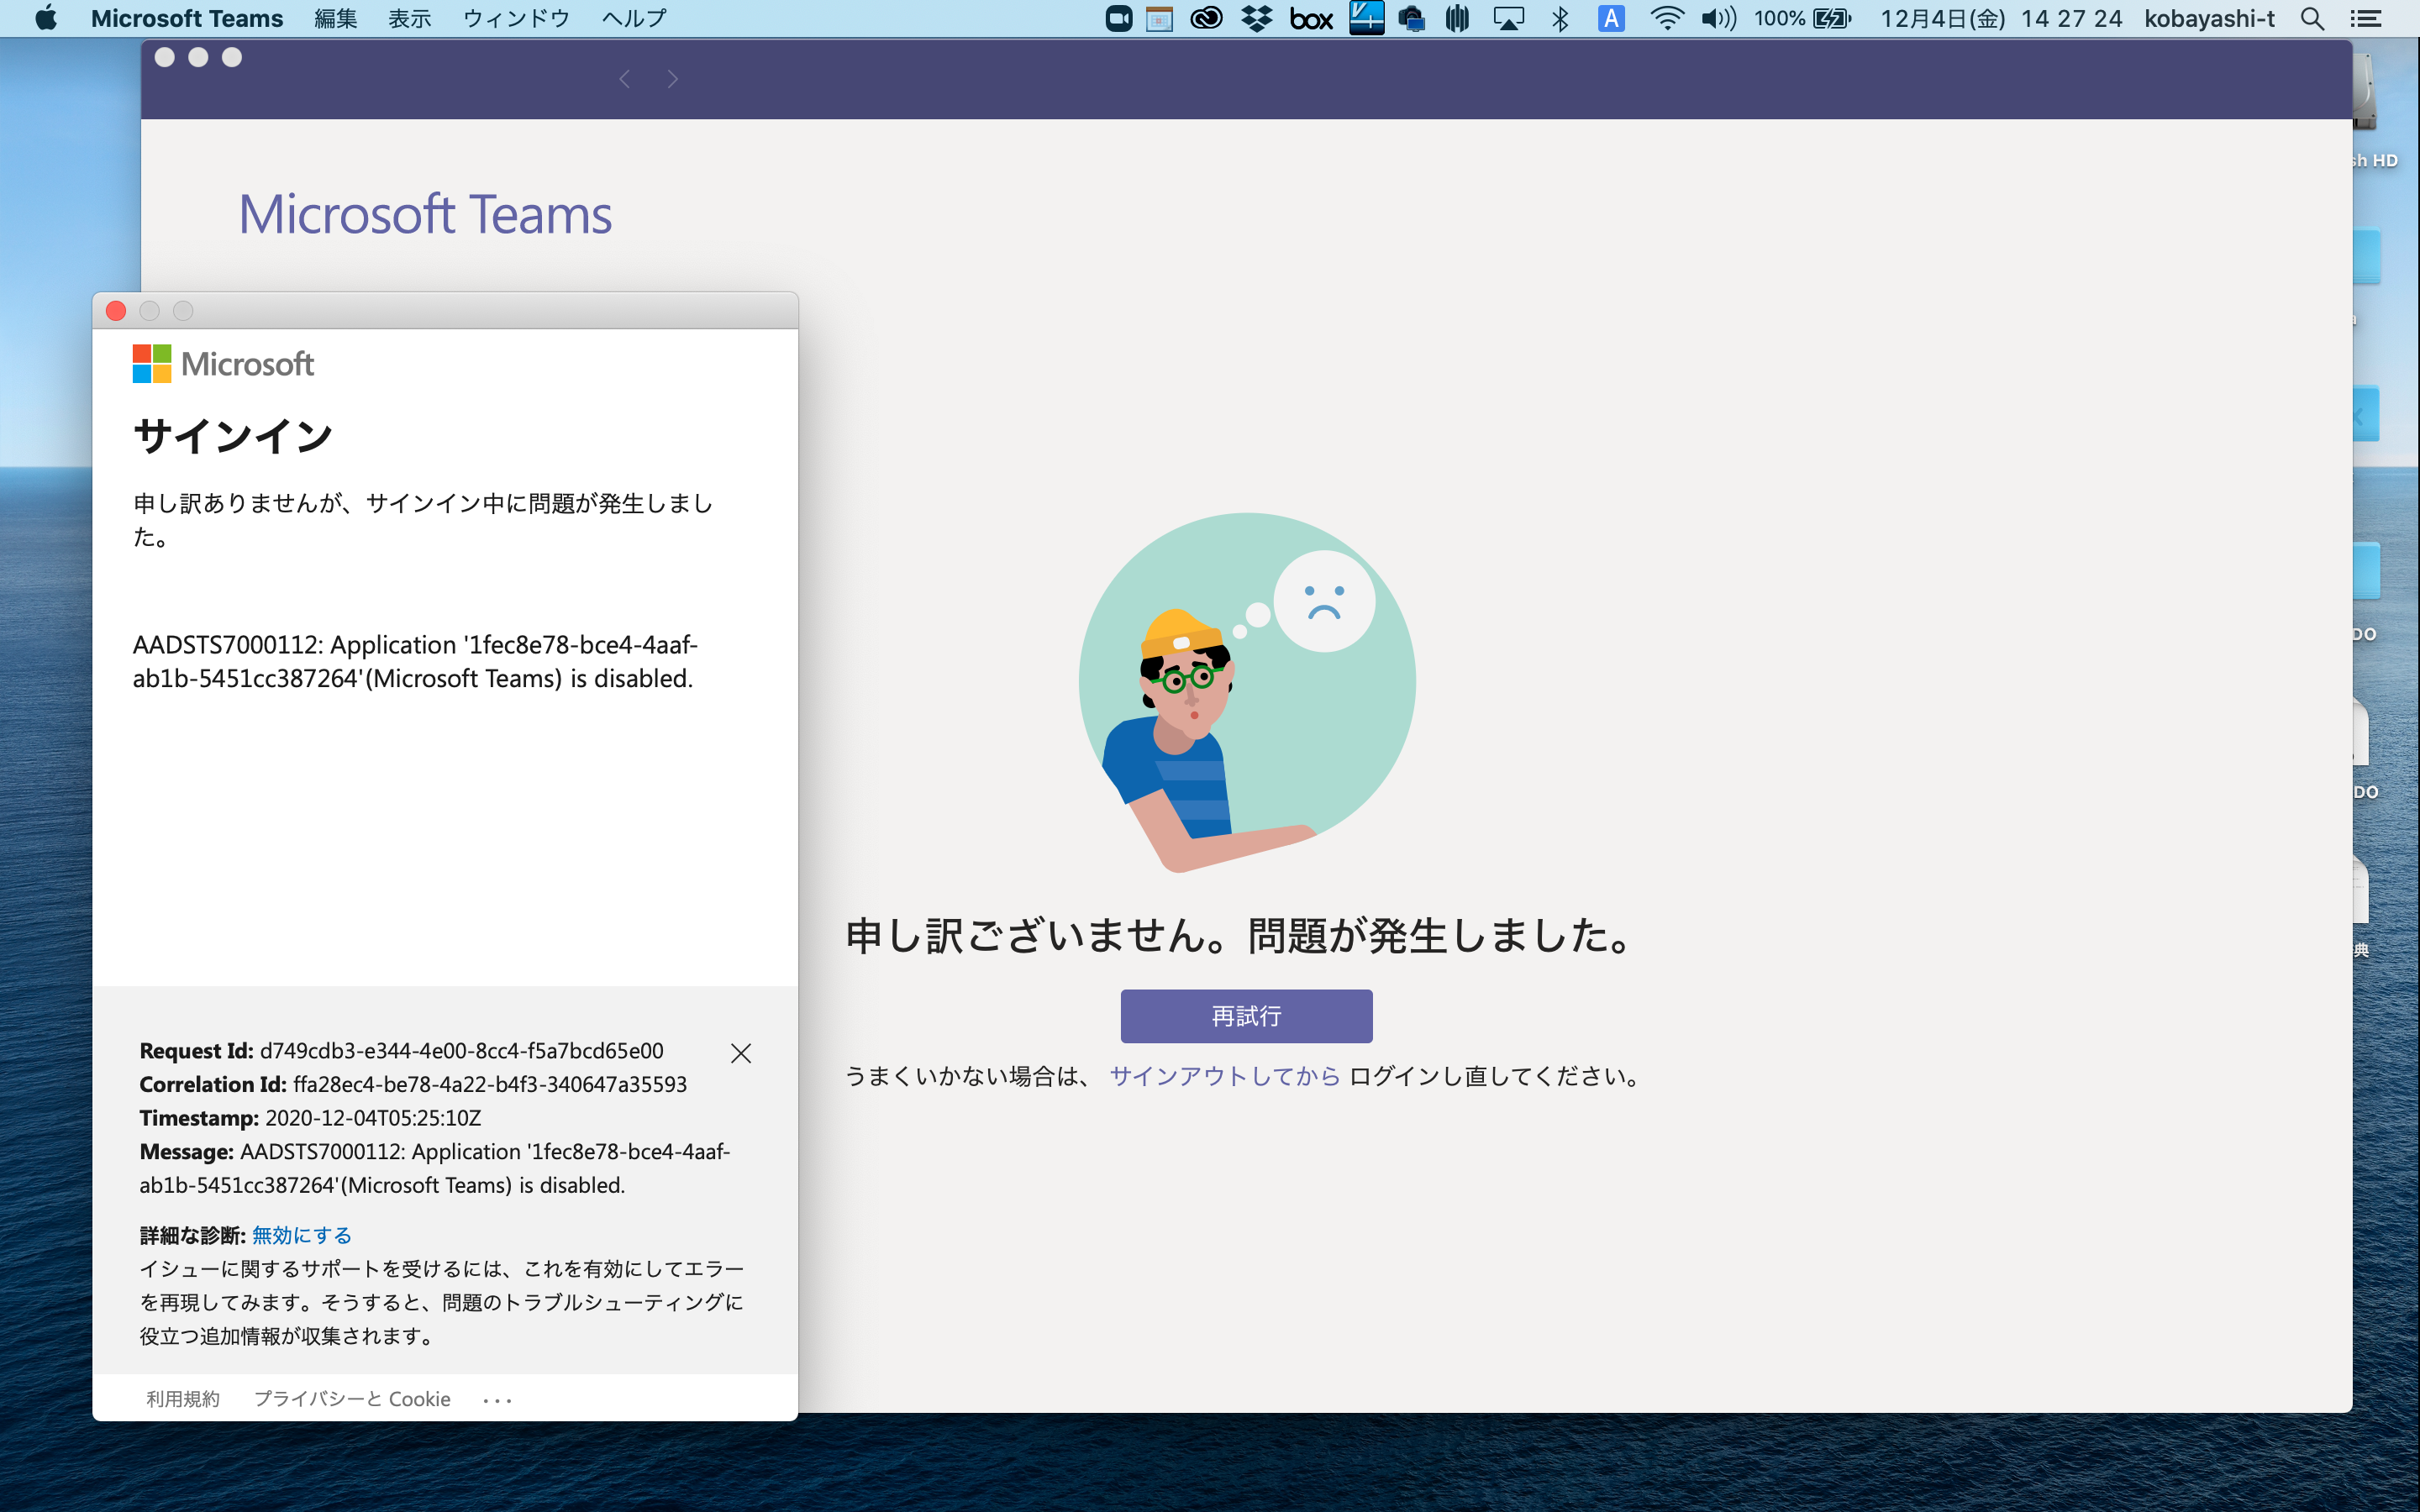
Task: Open the 利用規約 link
Action: 183,1399
